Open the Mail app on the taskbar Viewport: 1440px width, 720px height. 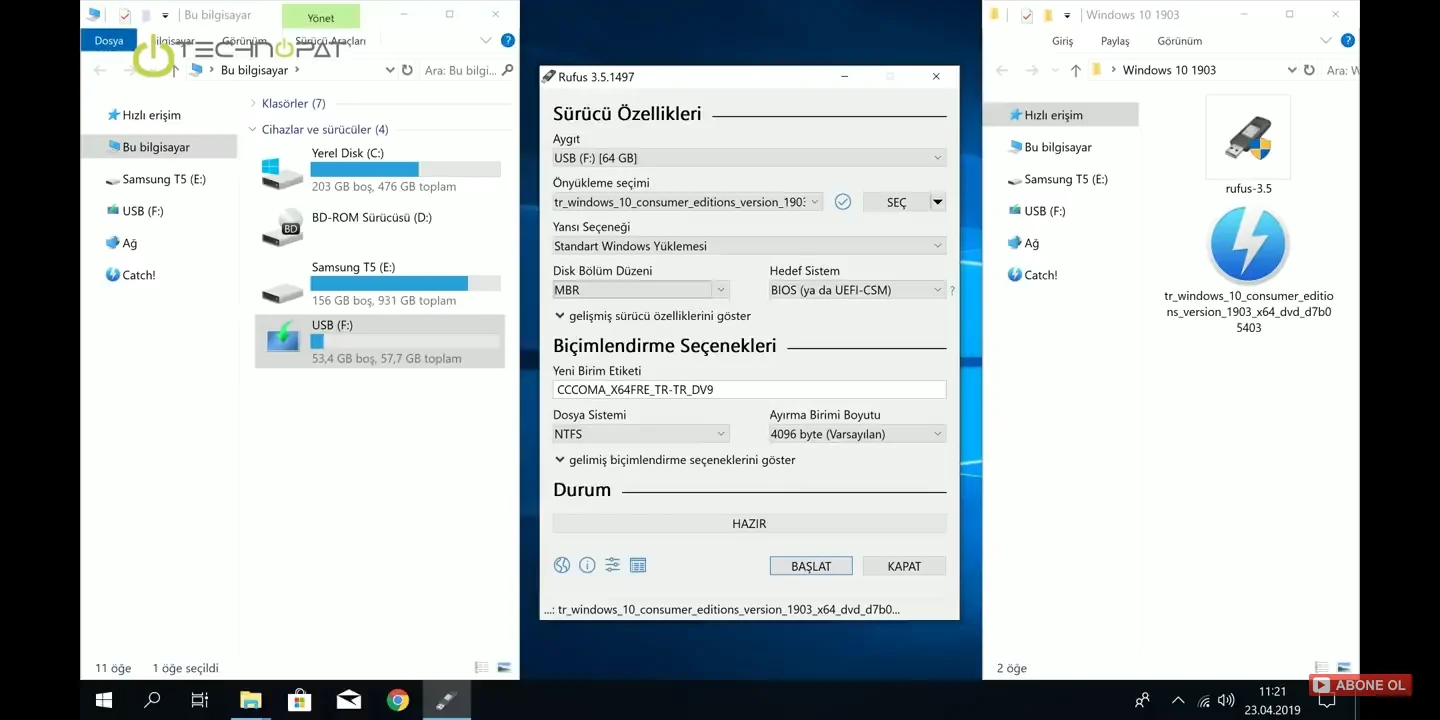[x=348, y=700]
